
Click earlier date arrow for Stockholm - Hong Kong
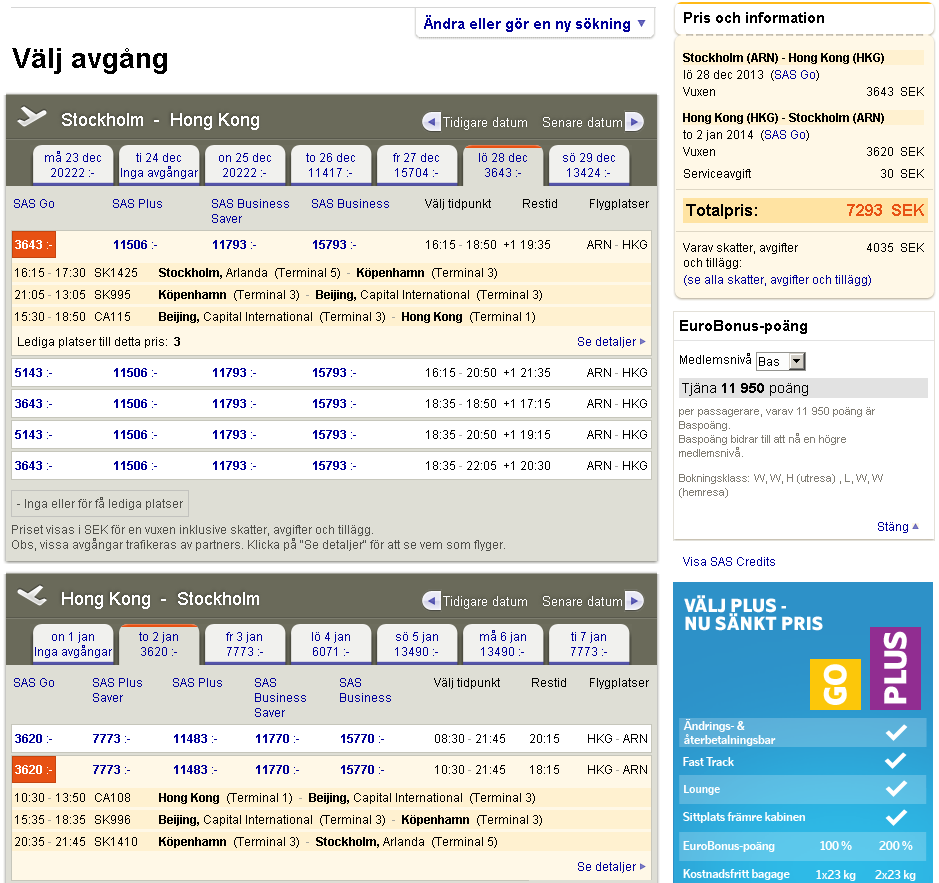[x=432, y=122]
